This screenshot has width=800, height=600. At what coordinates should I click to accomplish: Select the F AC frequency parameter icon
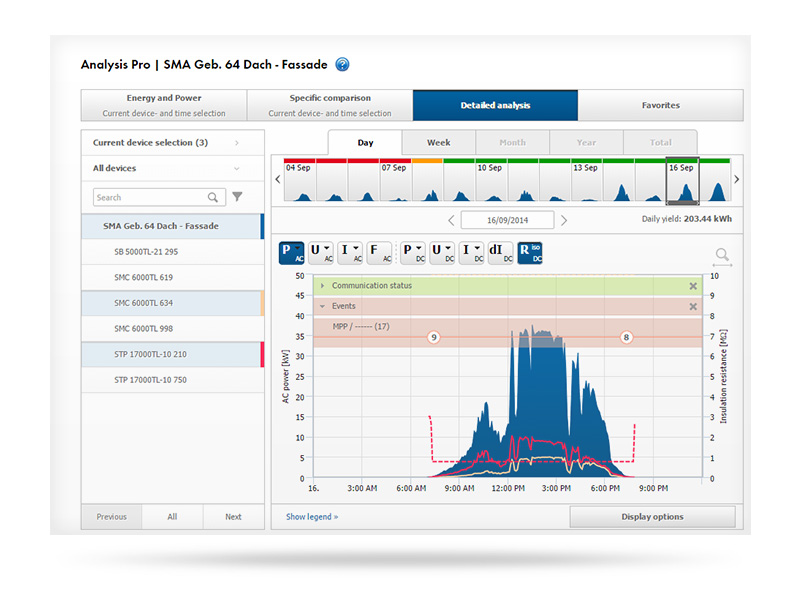377,252
